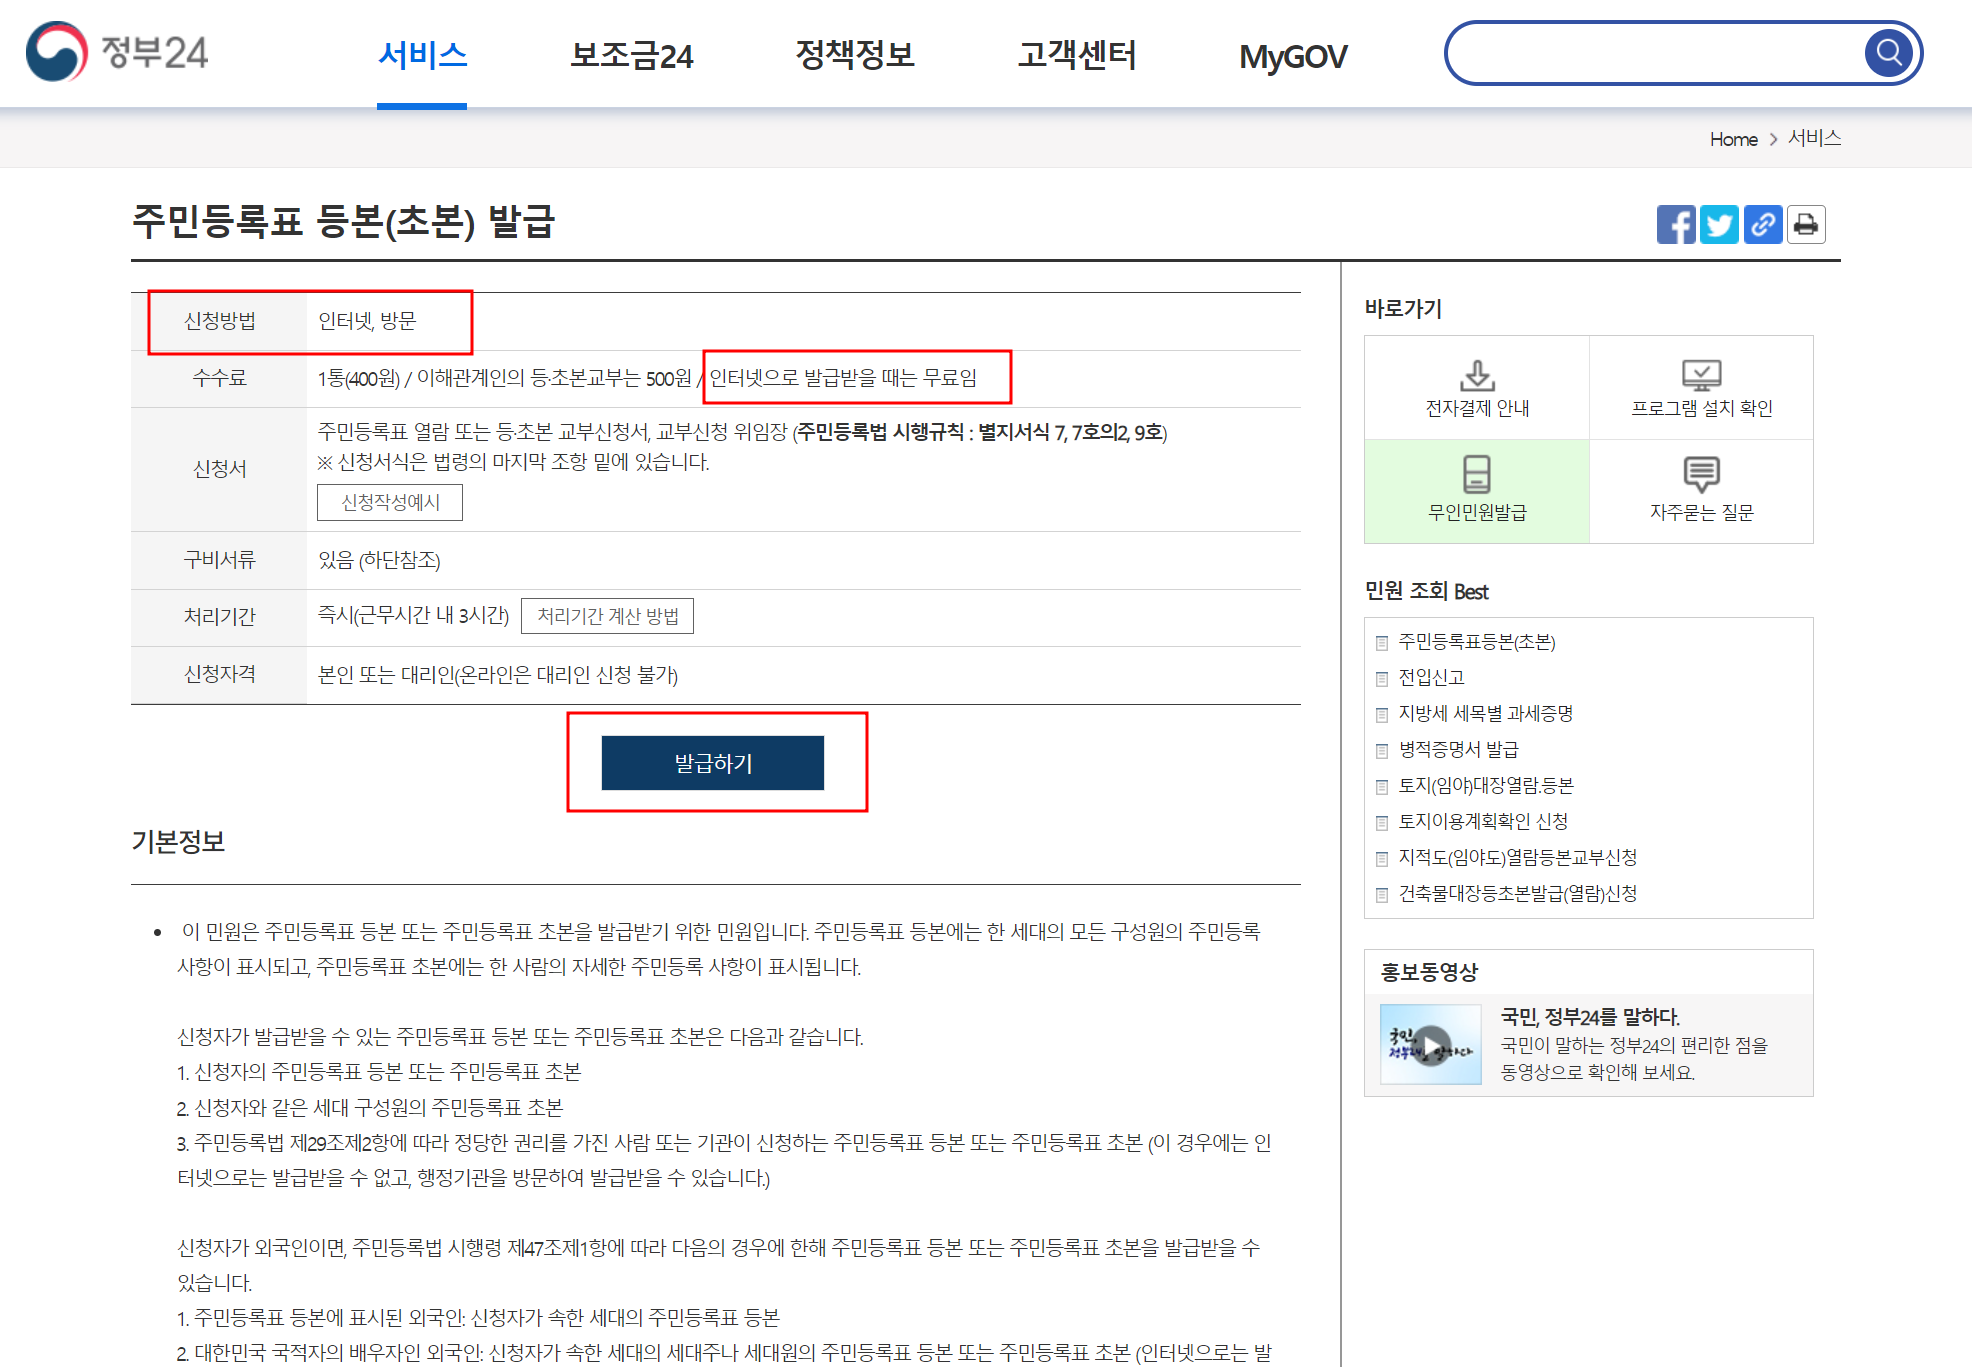Click the Facebook share icon
The image size is (1972, 1367).
(x=1676, y=225)
